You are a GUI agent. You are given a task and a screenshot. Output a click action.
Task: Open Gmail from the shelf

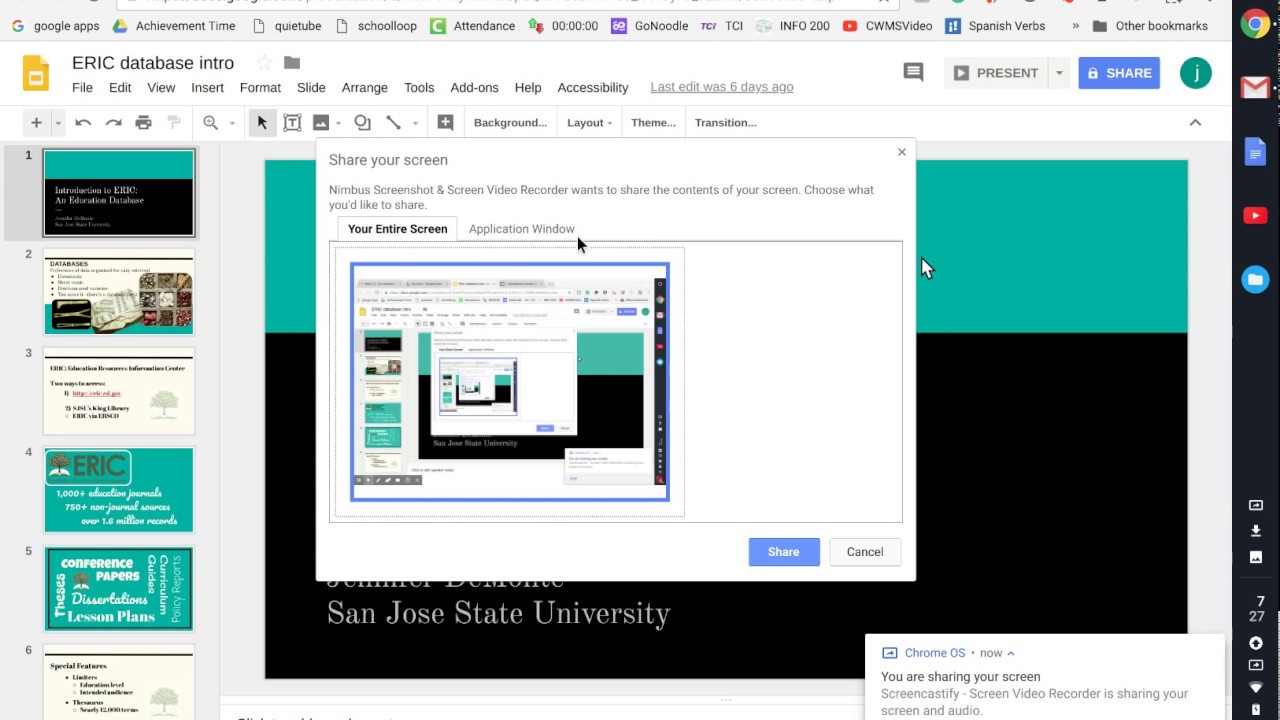point(1255,88)
